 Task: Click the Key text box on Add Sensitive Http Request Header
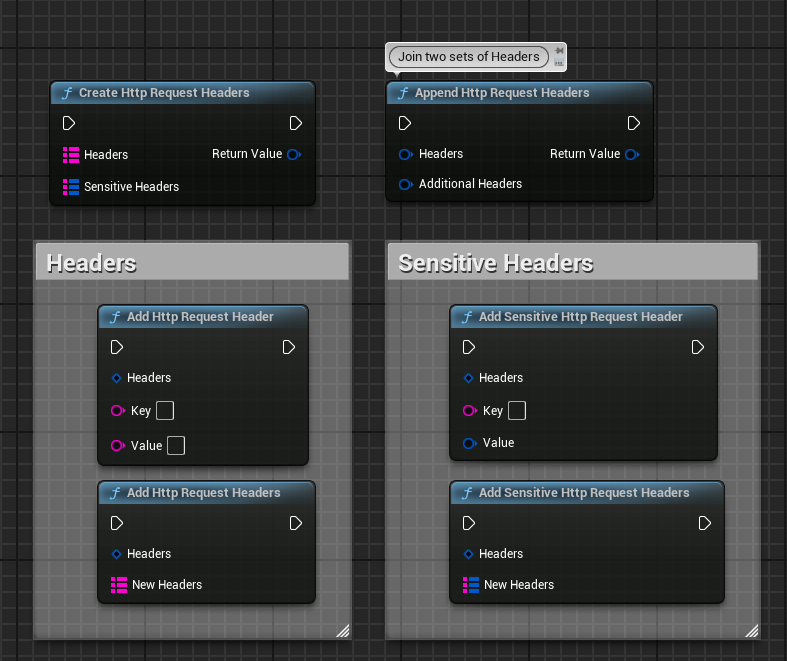pyautogui.click(x=517, y=411)
